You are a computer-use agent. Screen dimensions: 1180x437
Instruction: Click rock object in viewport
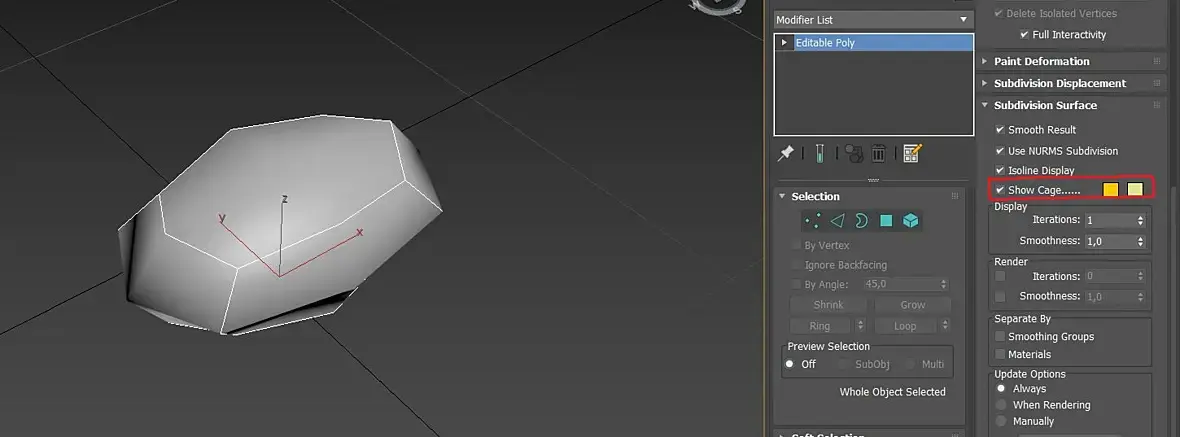[278, 226]
